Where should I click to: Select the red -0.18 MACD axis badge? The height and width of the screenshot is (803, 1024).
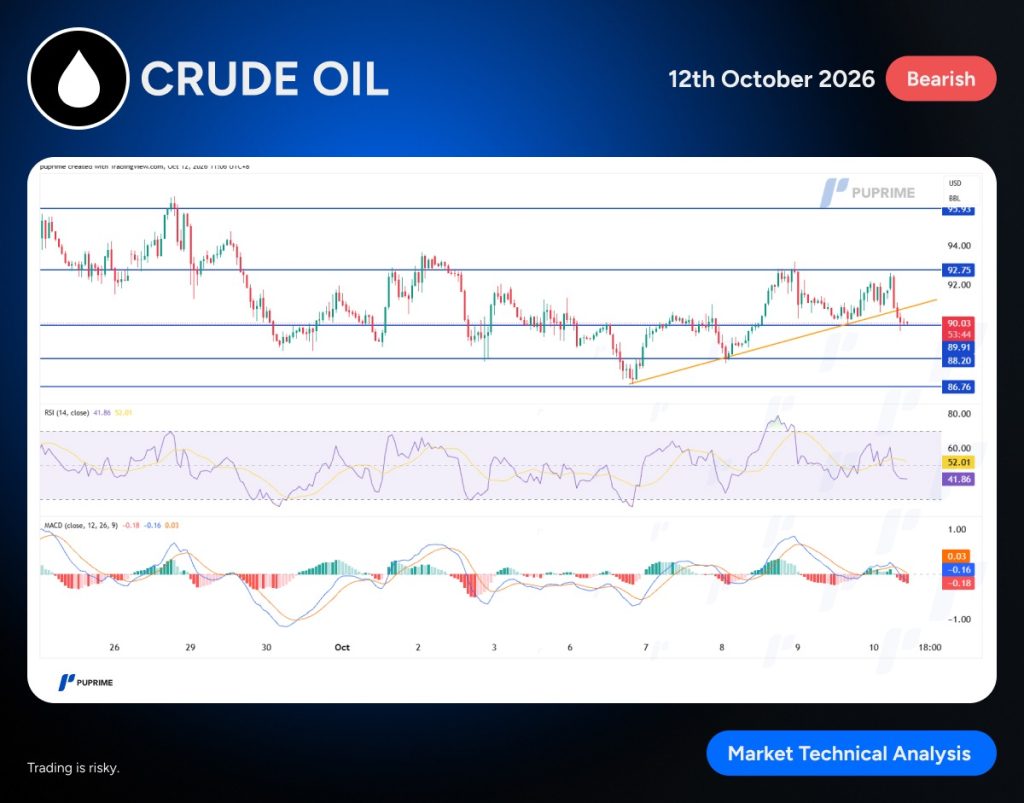957,583
